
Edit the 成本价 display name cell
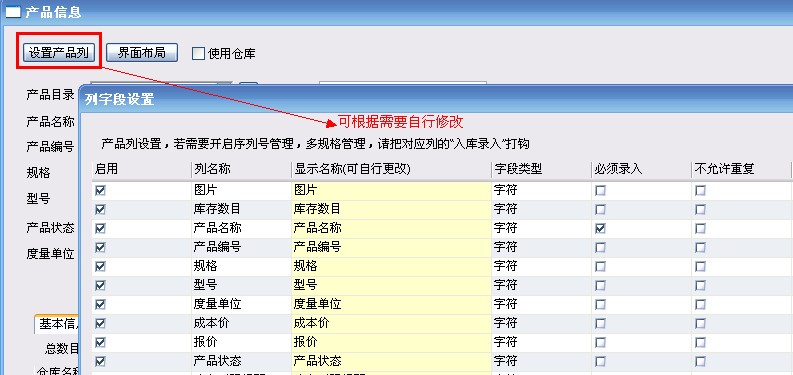[x=391, y=323]
